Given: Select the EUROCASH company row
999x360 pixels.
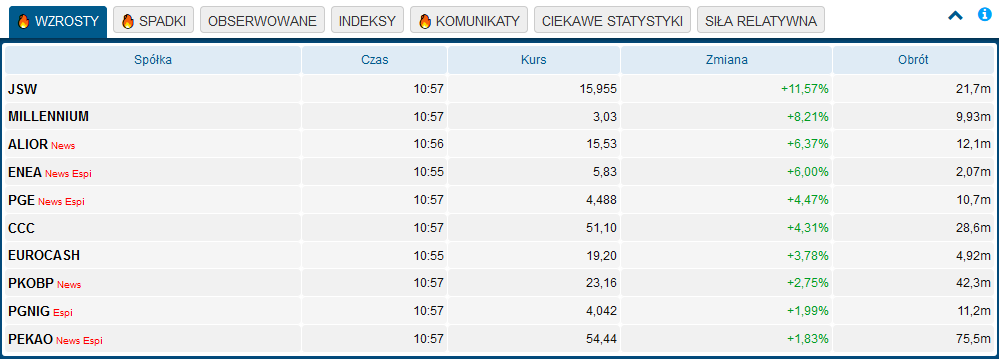Looking at the screenshot, I should coord(500,256).
